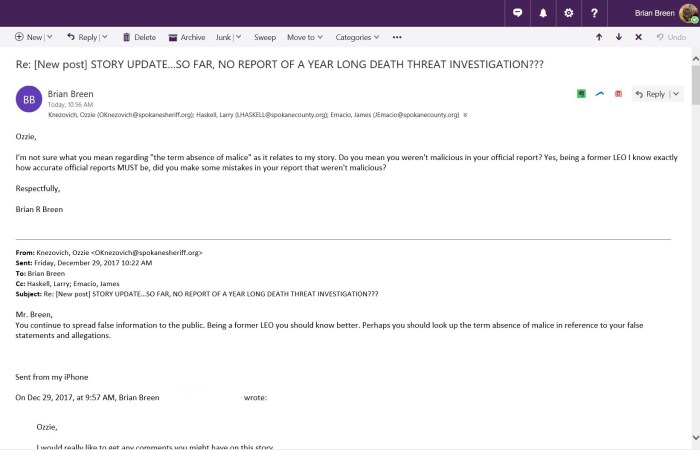Click the green icon beside Reply

tap(581, 94)
